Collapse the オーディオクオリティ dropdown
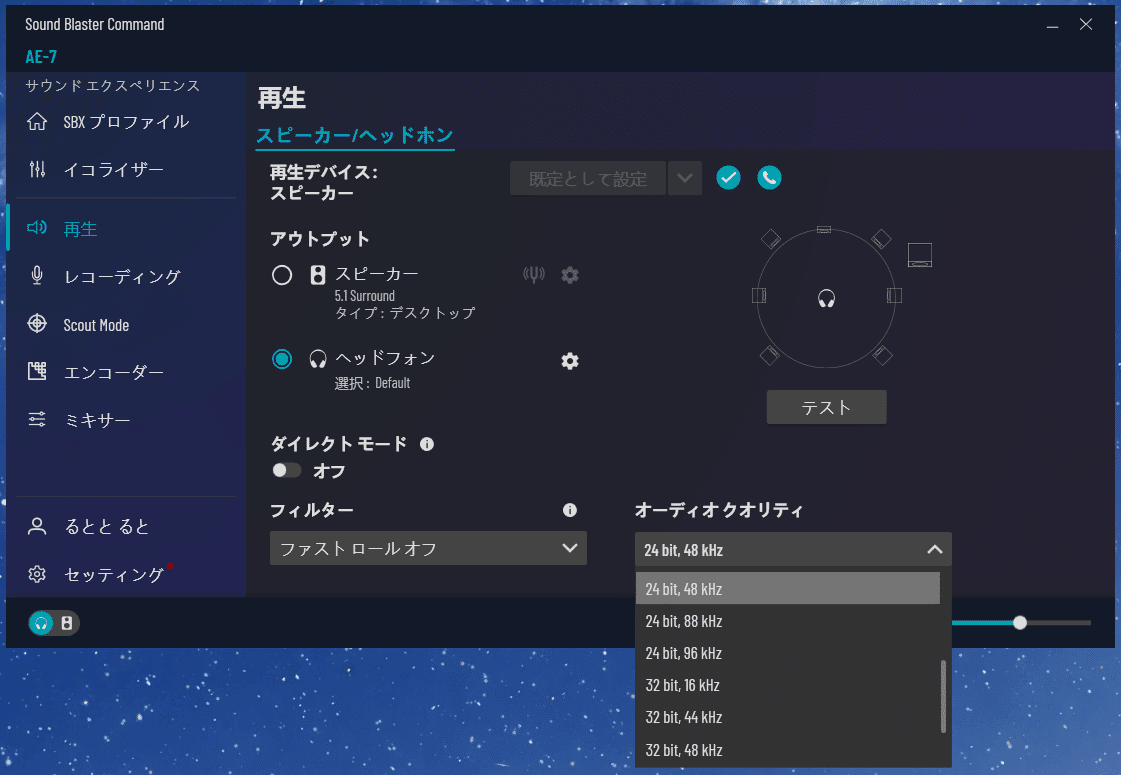The height and width of the screenshot is (775, 1121). click(x=935, y=549)
